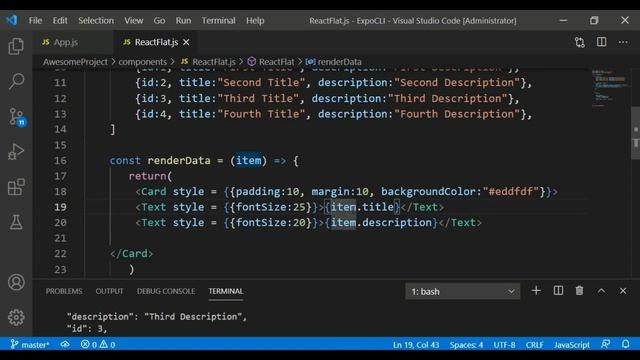Click AwesomeProject in the breadcrumb
Screen dimensions: 640x360
pyautogui.click(x=75, y=62)
